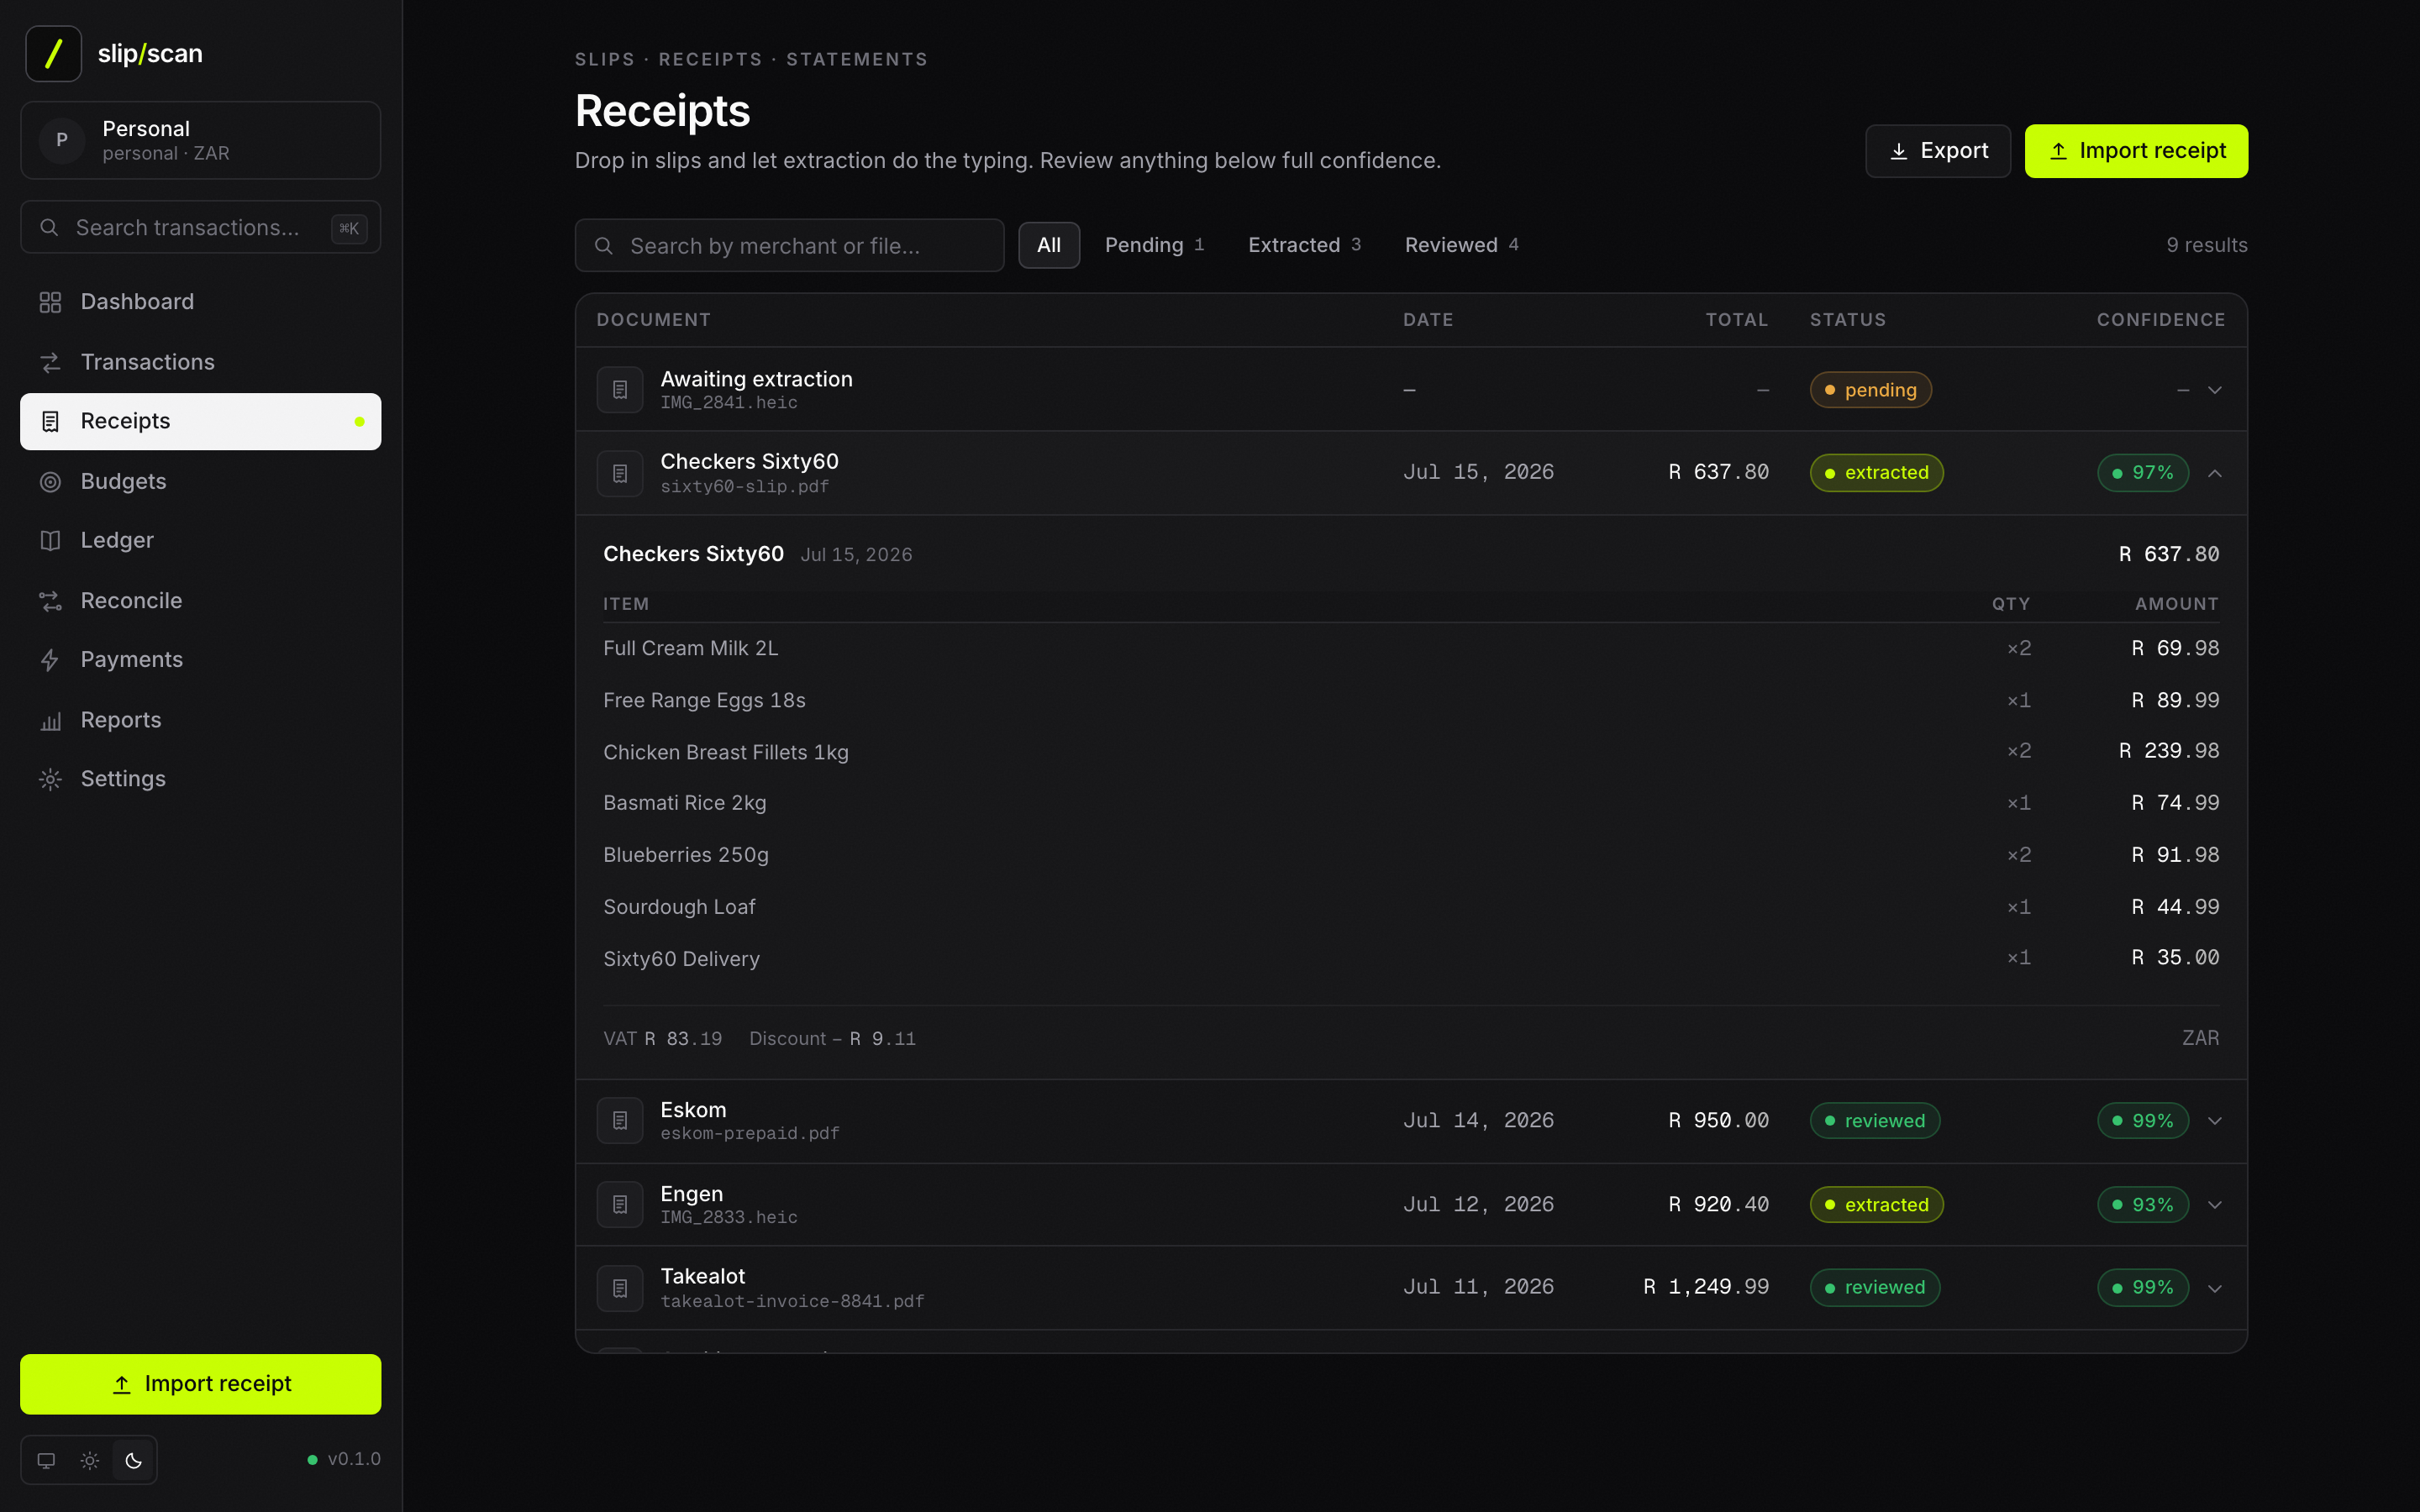This screenshot has width=2420, height=1512.
Task: Click Import receipt button in header
Action: [x=2136, y=151]
